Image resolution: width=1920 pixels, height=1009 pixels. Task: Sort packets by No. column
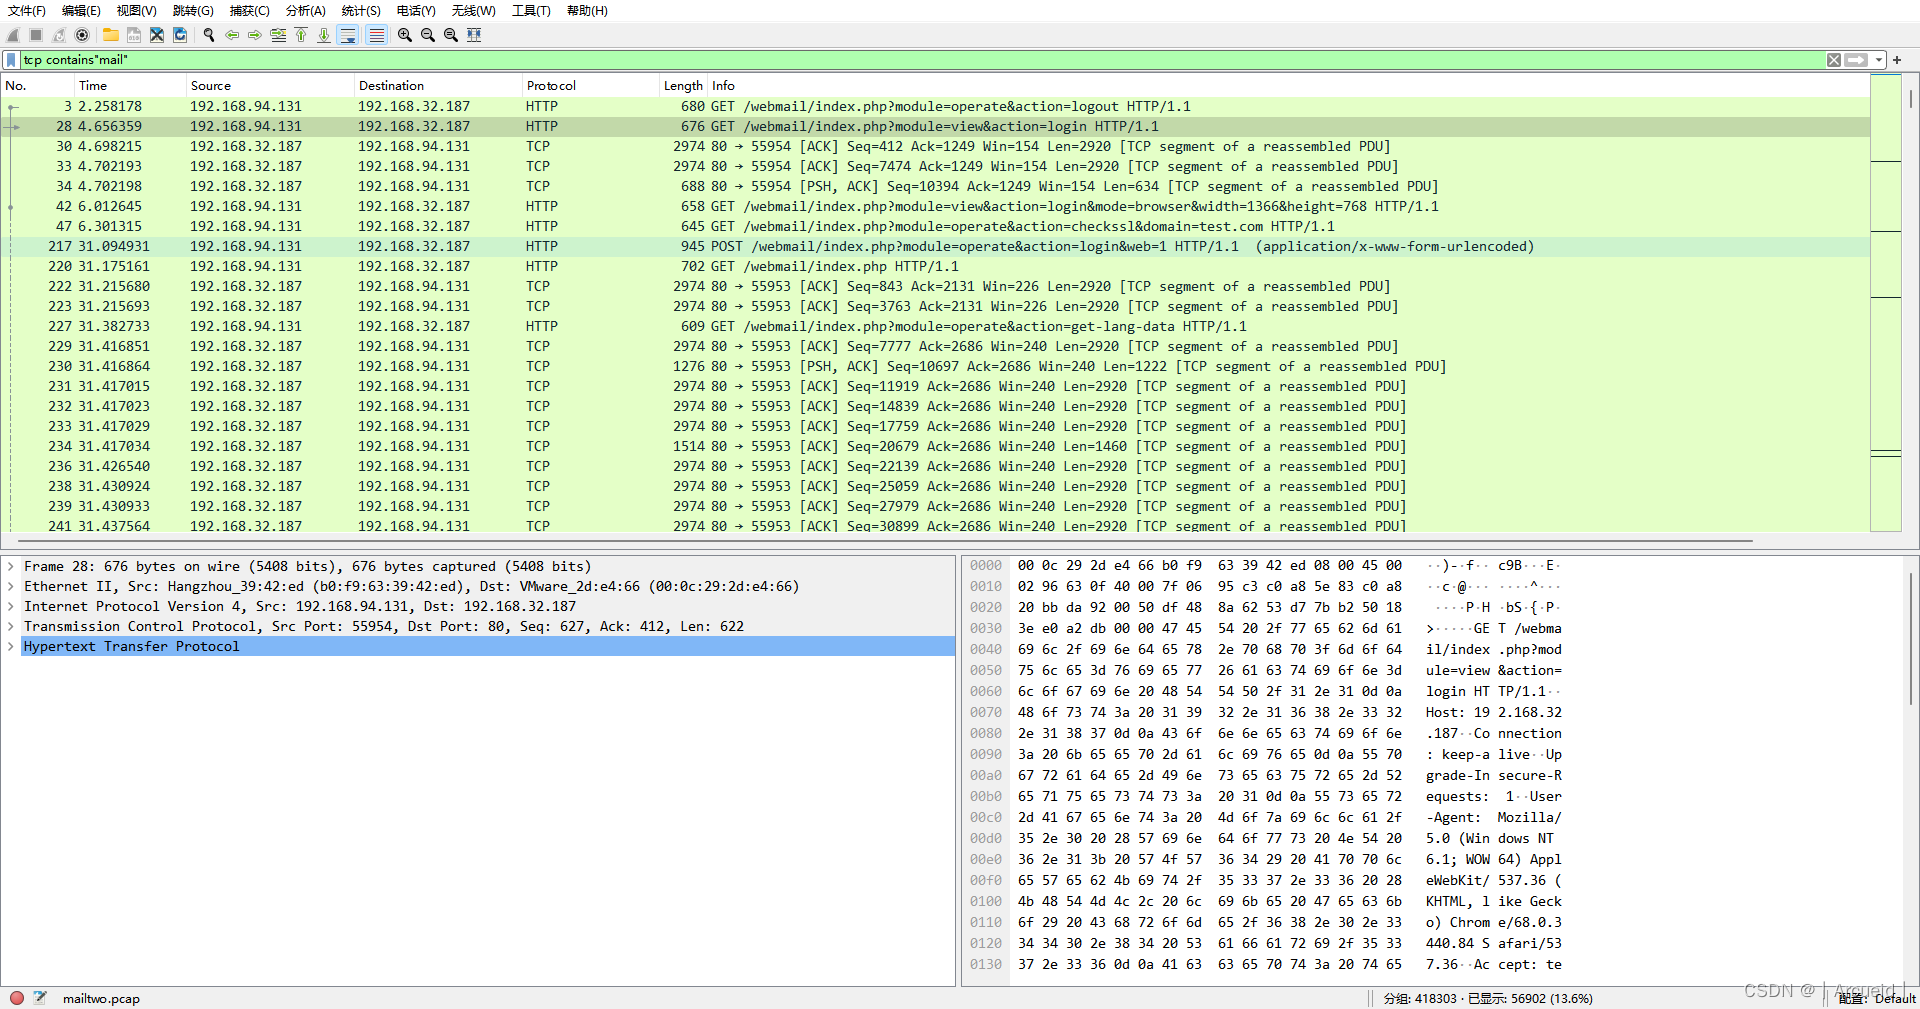point(38,86)
